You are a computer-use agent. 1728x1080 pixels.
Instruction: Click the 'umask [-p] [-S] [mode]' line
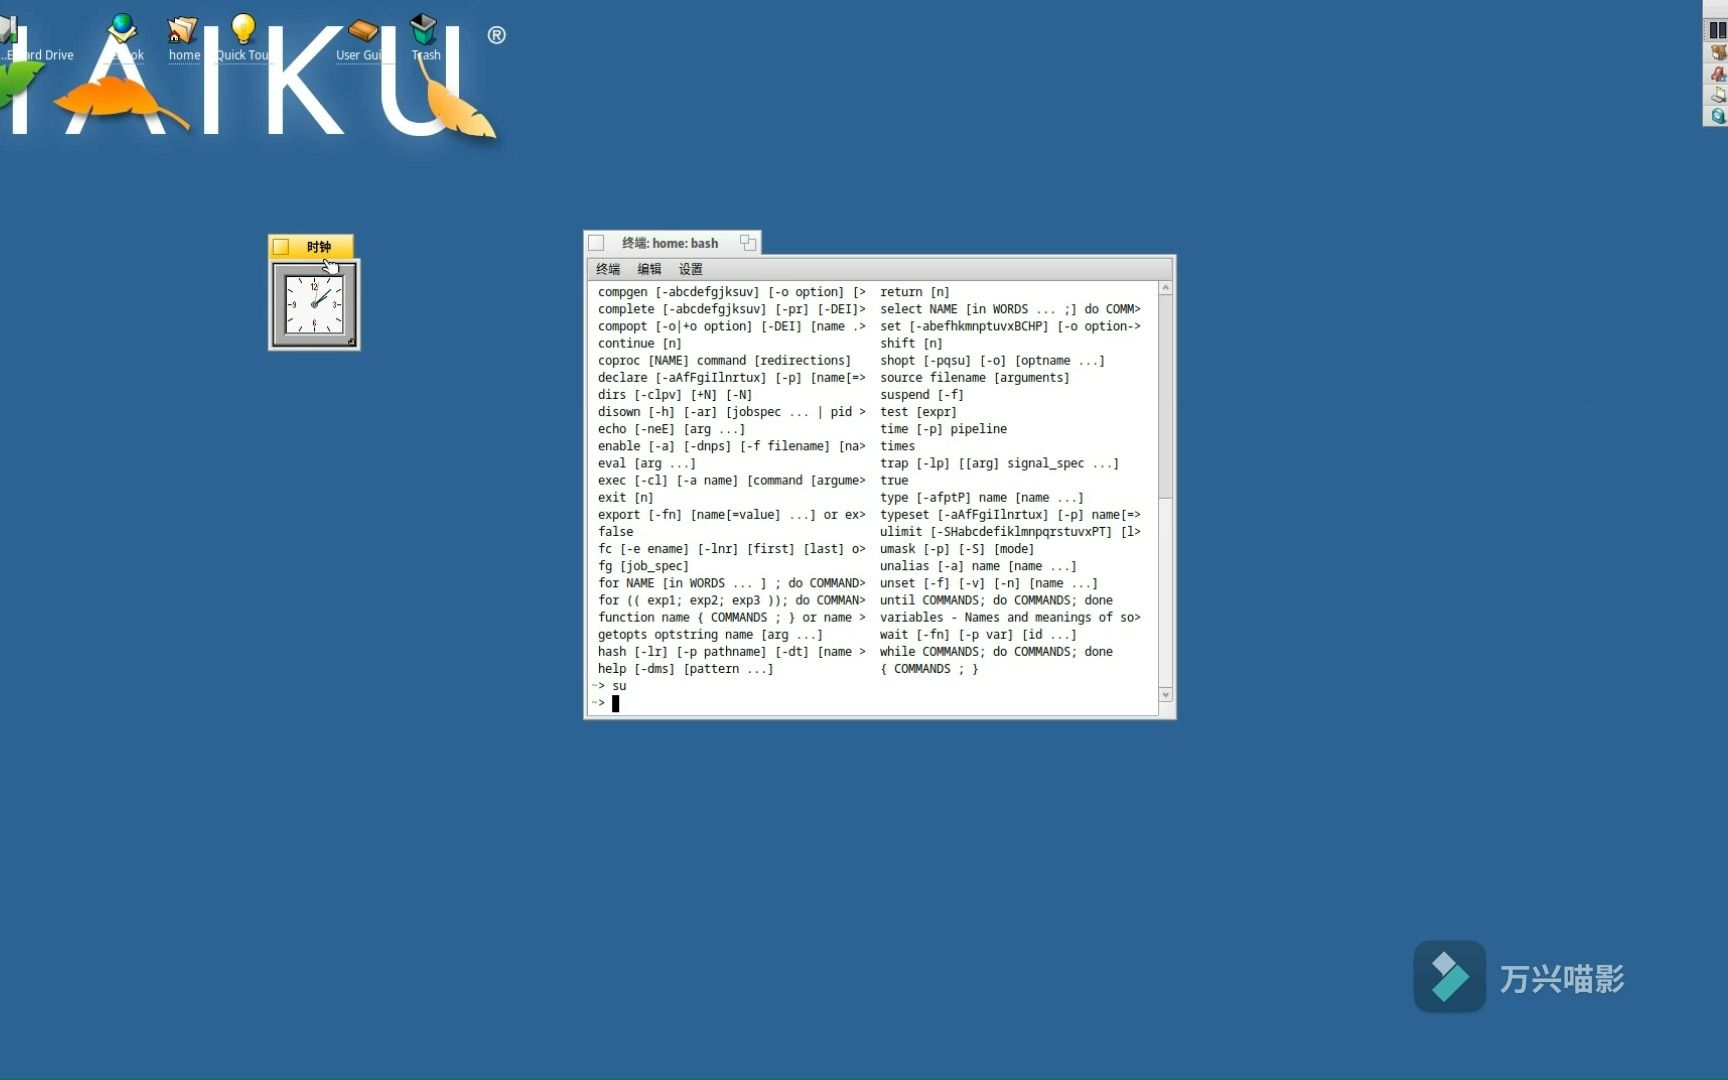pyautogui.click(x=957, y=549)
